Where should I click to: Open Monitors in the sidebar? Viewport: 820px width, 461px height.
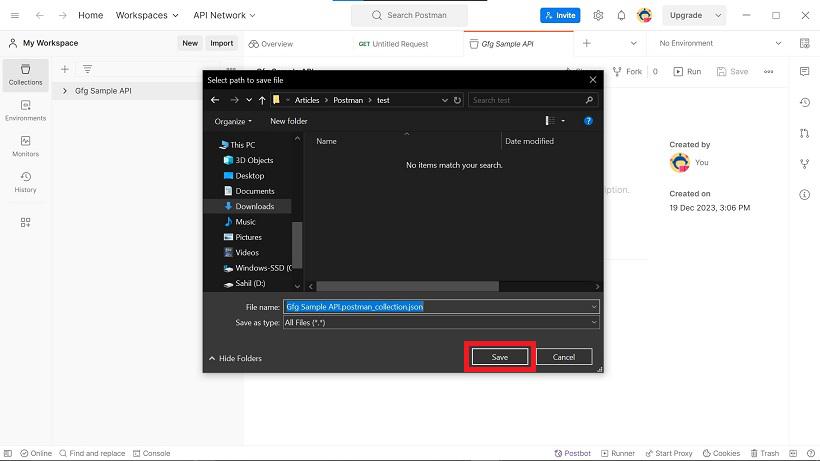tap(25, 146)
